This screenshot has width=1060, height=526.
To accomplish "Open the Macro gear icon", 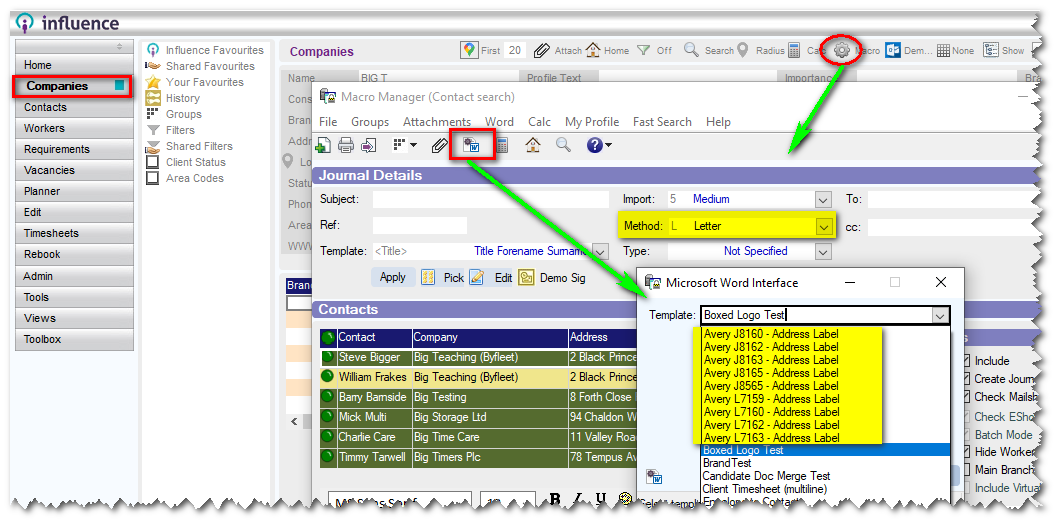I will (x=842, y=50).
